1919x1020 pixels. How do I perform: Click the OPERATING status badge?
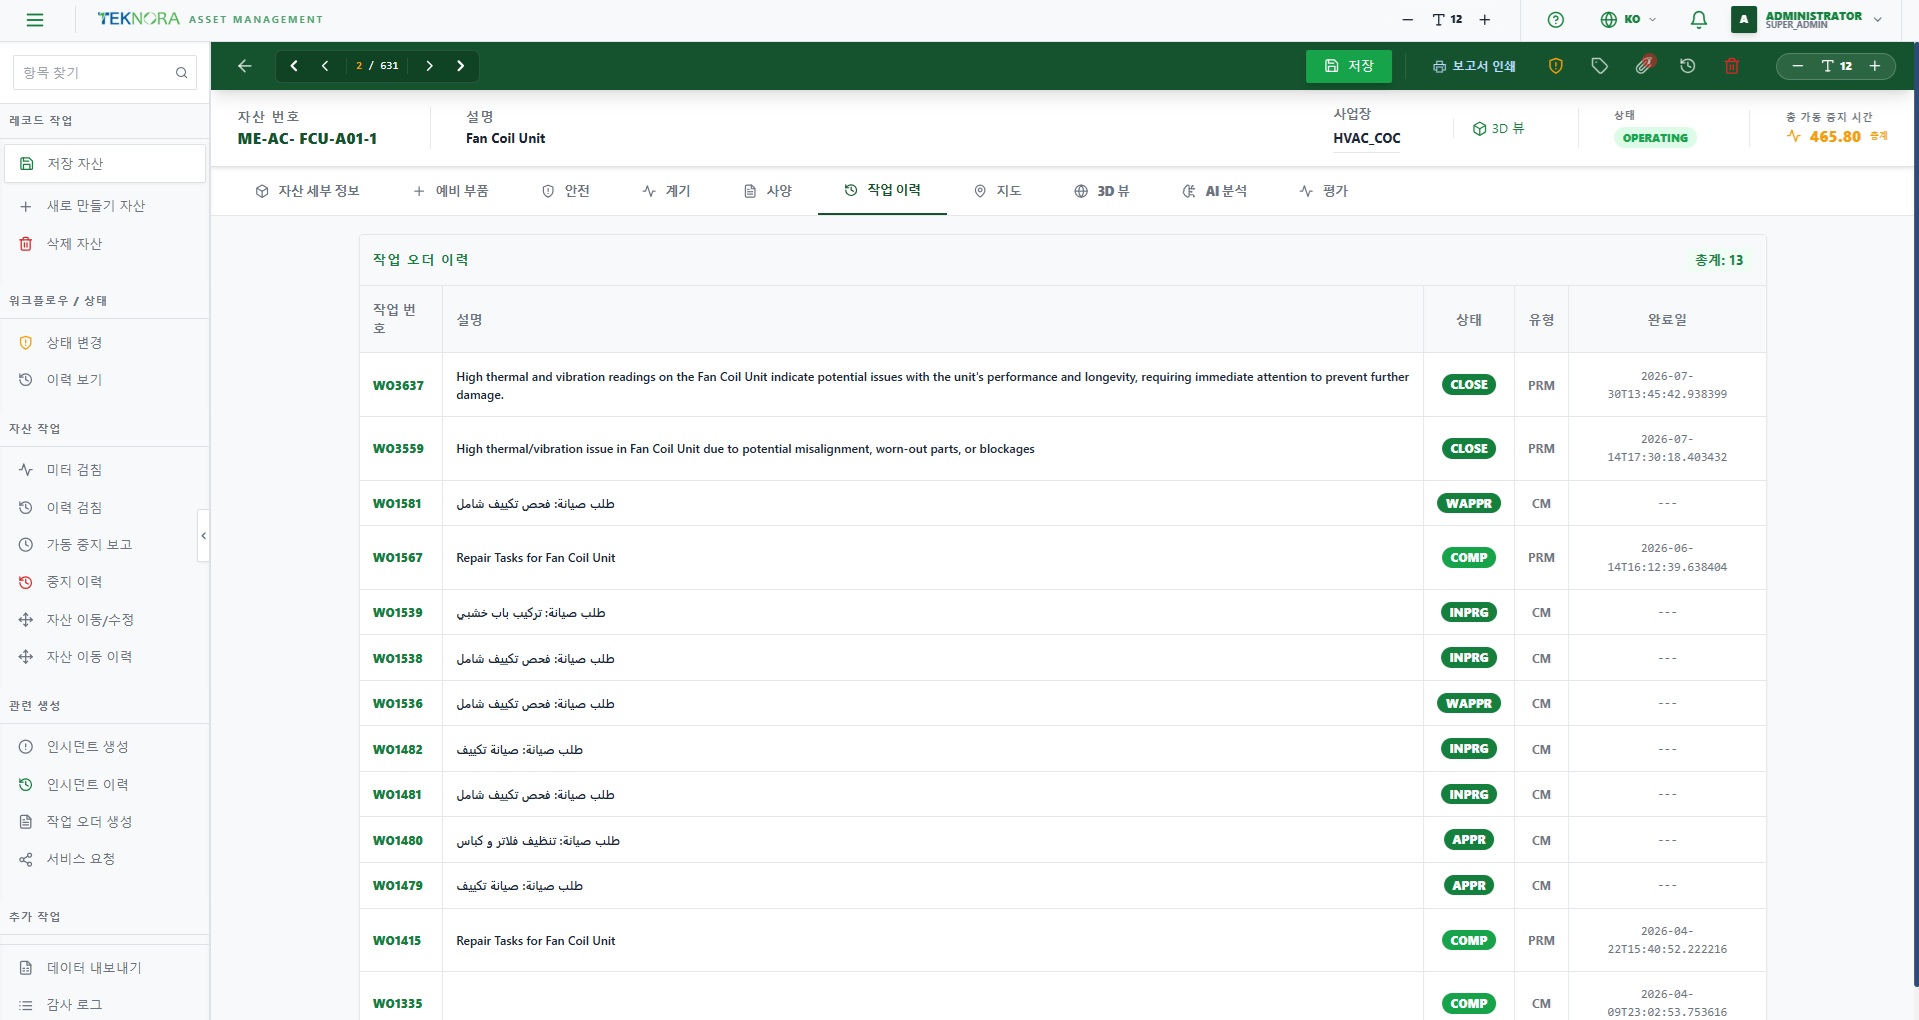[x=1655, y=138]
